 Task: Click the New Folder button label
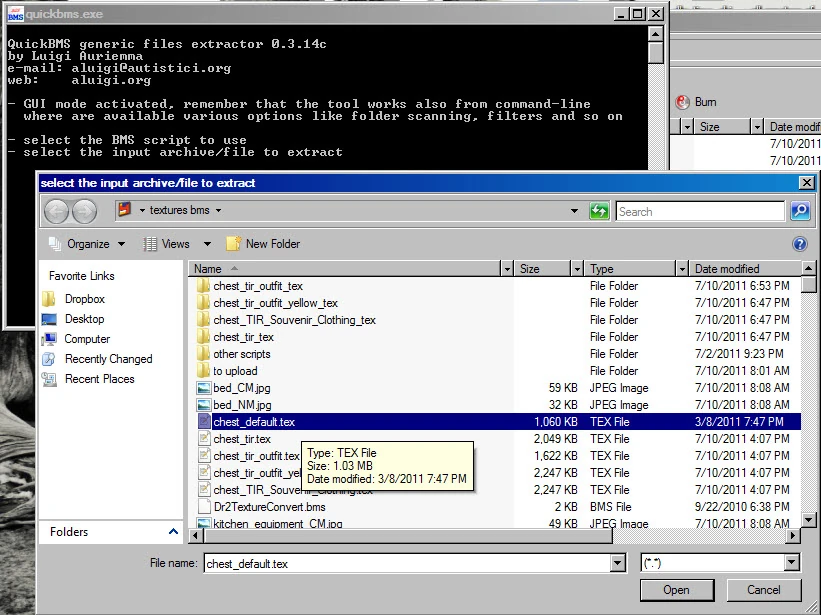point(273,244)
